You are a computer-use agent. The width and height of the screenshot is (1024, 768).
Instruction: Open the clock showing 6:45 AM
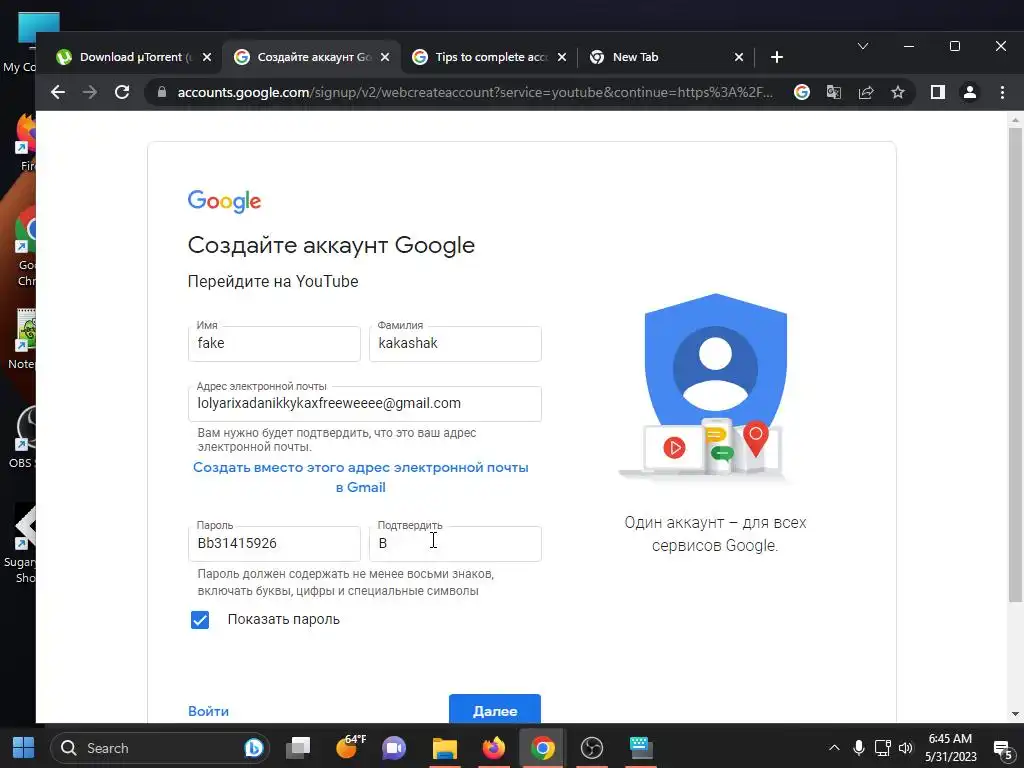click(951, 748)
